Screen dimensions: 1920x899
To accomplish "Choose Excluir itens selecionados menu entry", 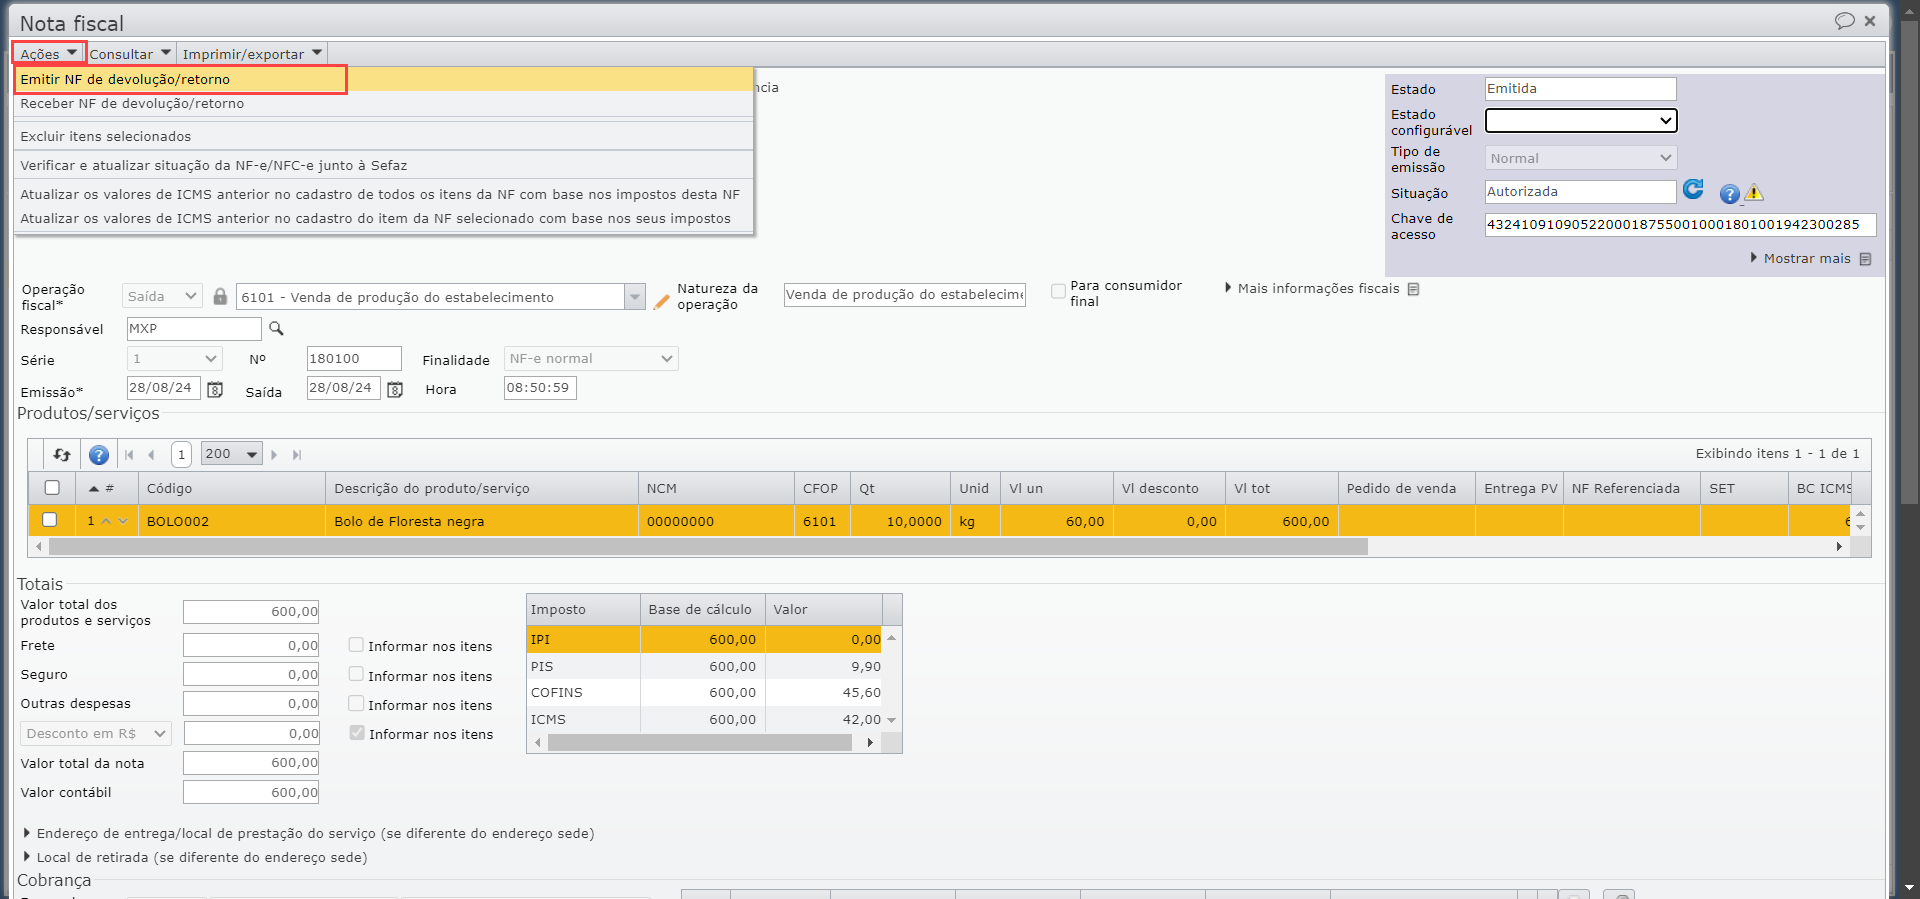I will pos(105,137).
